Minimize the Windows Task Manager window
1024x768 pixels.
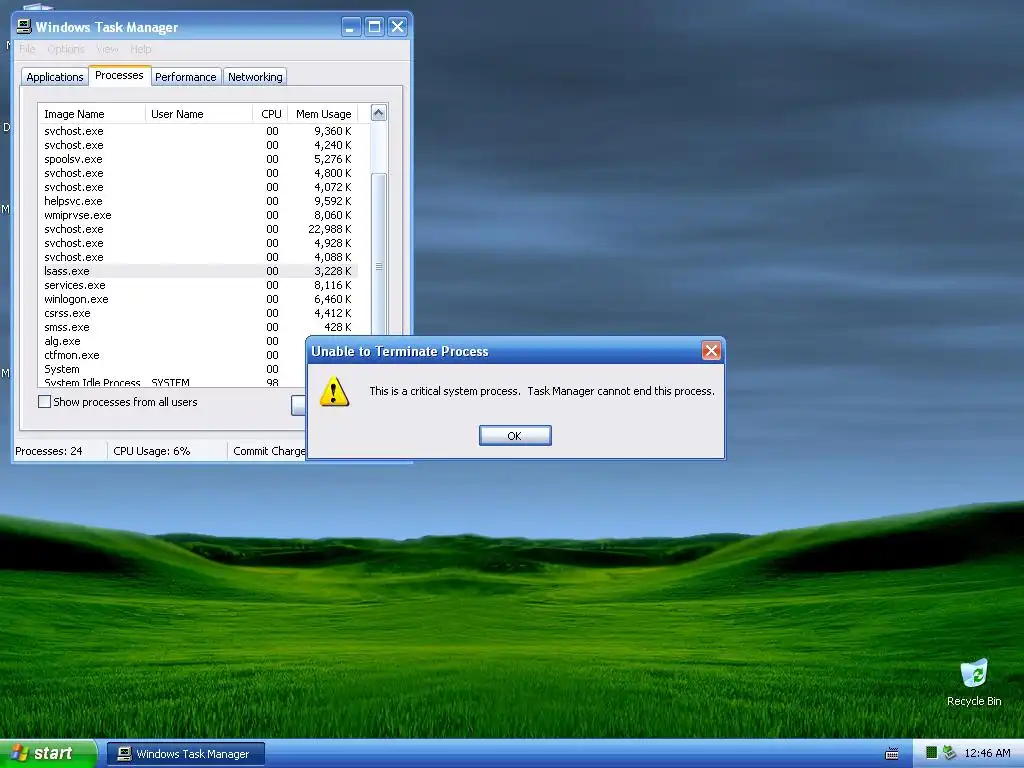[351, 27]
